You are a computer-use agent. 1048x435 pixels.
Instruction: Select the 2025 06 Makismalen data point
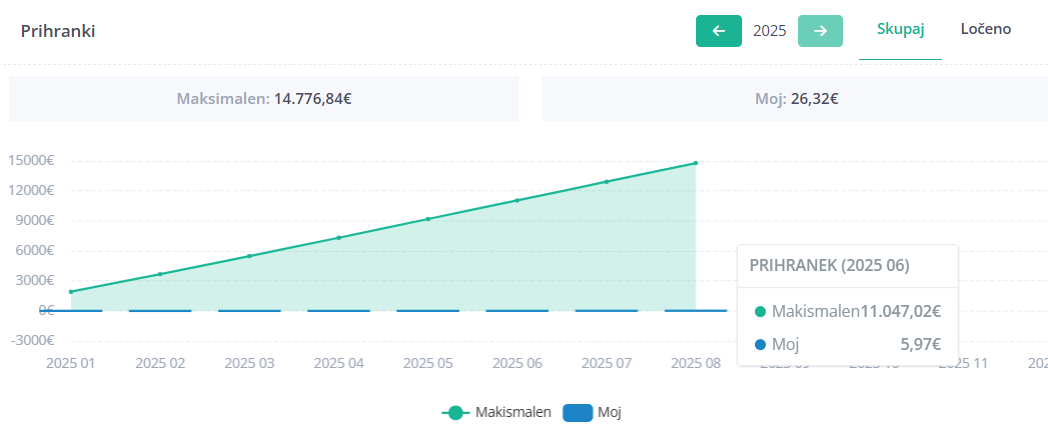pos(517,200)
